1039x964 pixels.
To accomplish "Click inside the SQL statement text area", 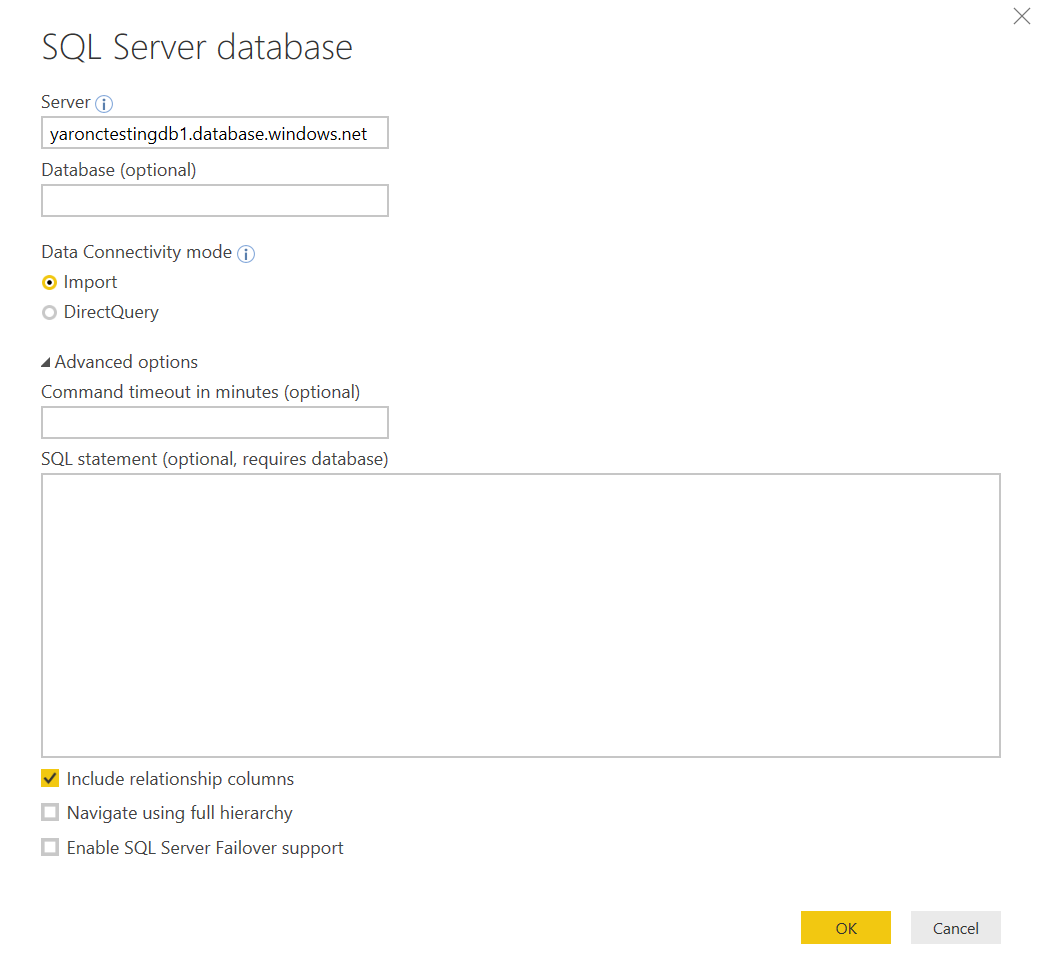I will pos(520,615).
